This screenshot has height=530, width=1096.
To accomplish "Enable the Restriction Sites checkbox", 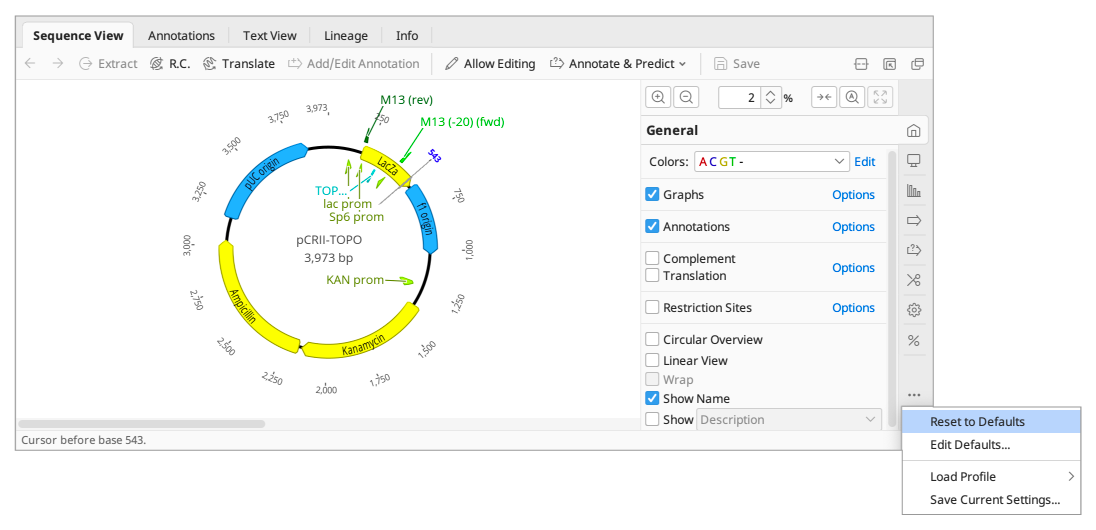I will pyautogui.click(x=653, y=308).
